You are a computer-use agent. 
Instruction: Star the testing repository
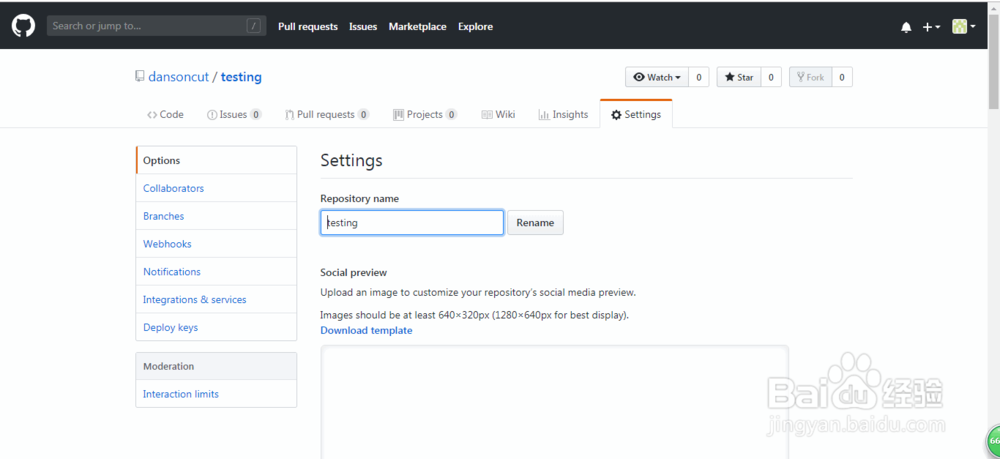[739, 77]
